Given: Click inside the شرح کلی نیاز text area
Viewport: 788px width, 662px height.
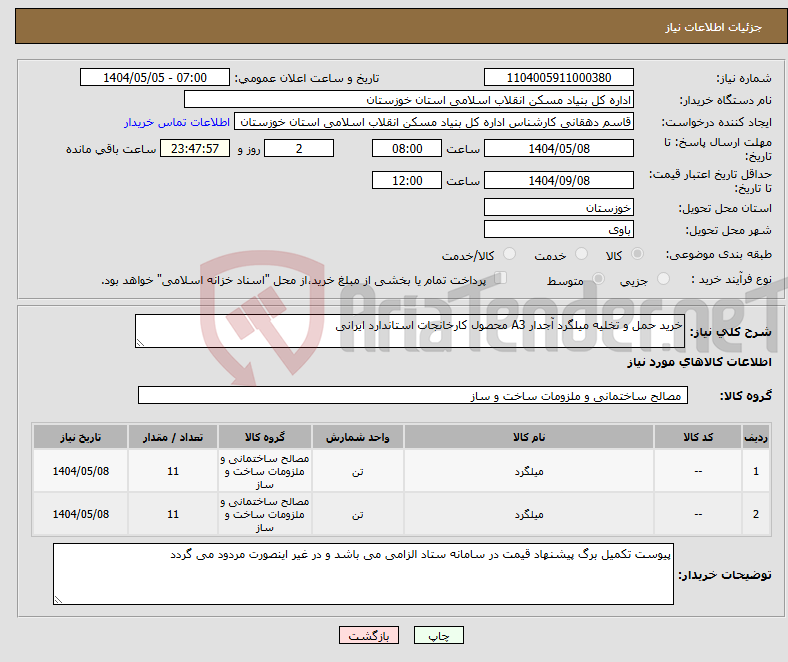Looking at the screenshot, I should point(417,332).
